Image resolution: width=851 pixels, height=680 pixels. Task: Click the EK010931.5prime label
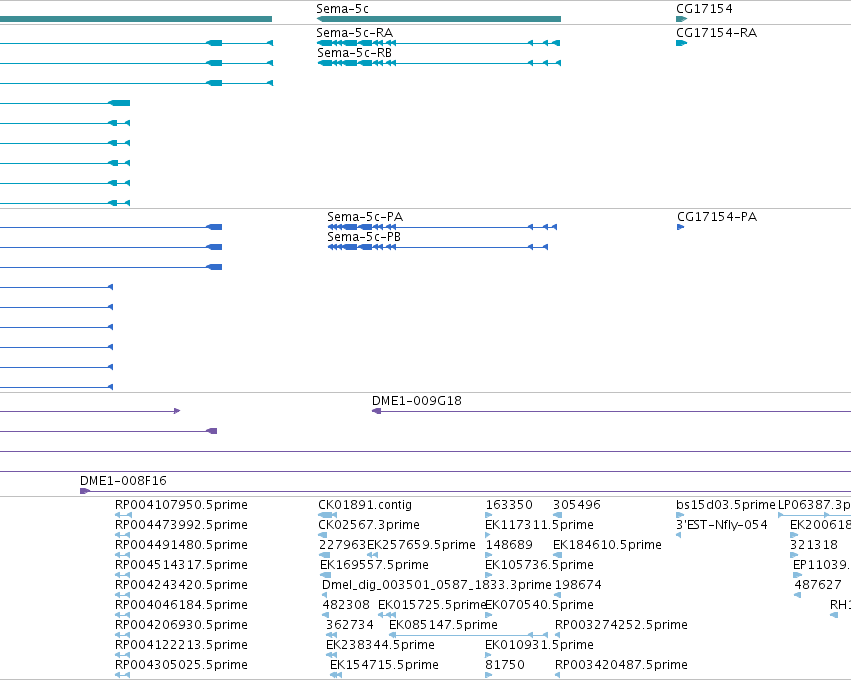point(539,645)
